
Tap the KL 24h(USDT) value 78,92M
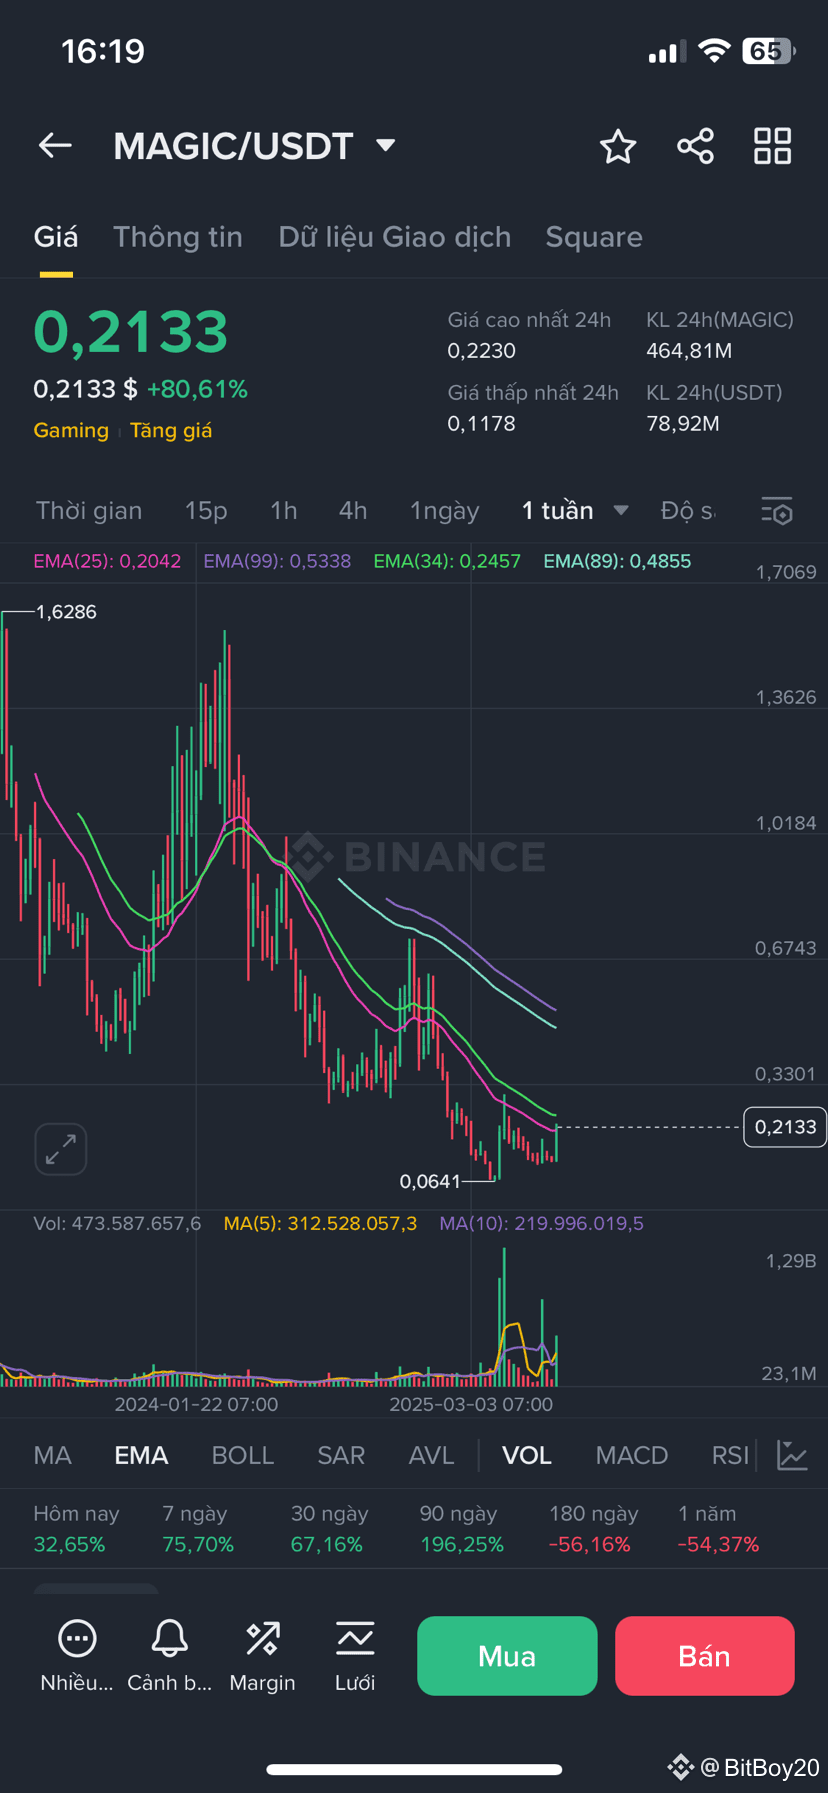(683, 423)
